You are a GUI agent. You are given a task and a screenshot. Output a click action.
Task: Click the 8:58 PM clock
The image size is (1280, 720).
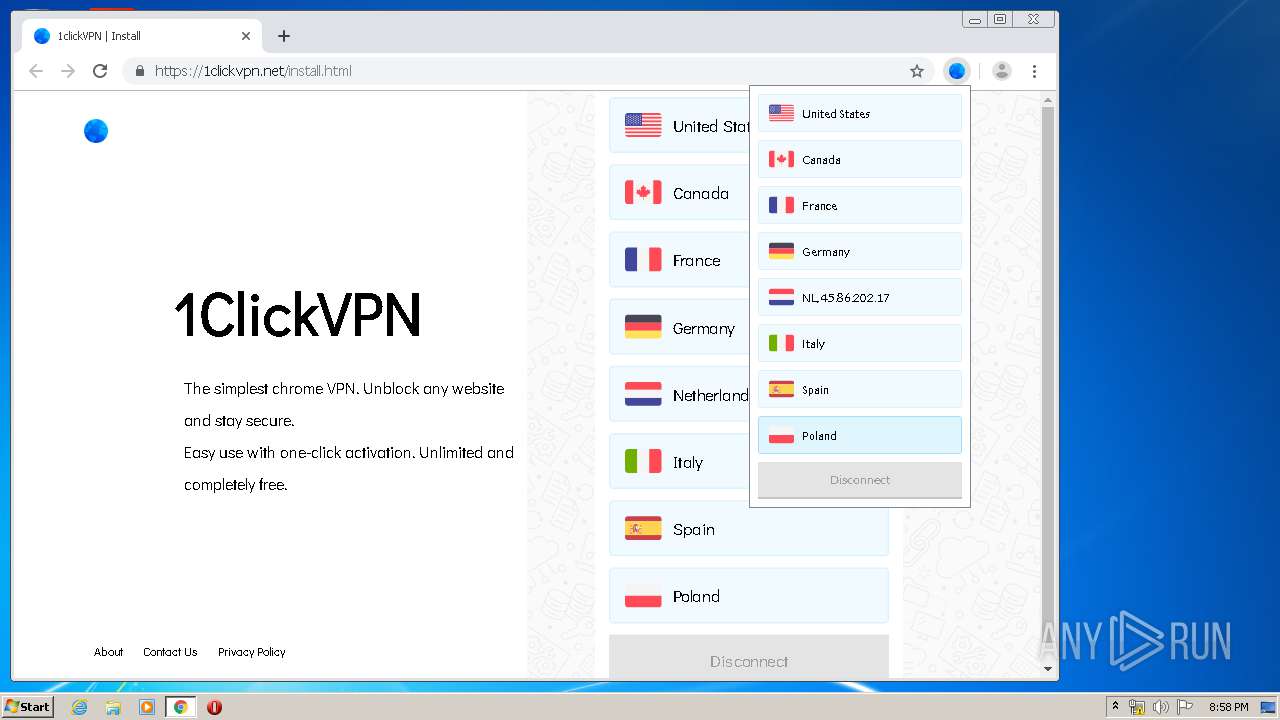[1228, 707]
